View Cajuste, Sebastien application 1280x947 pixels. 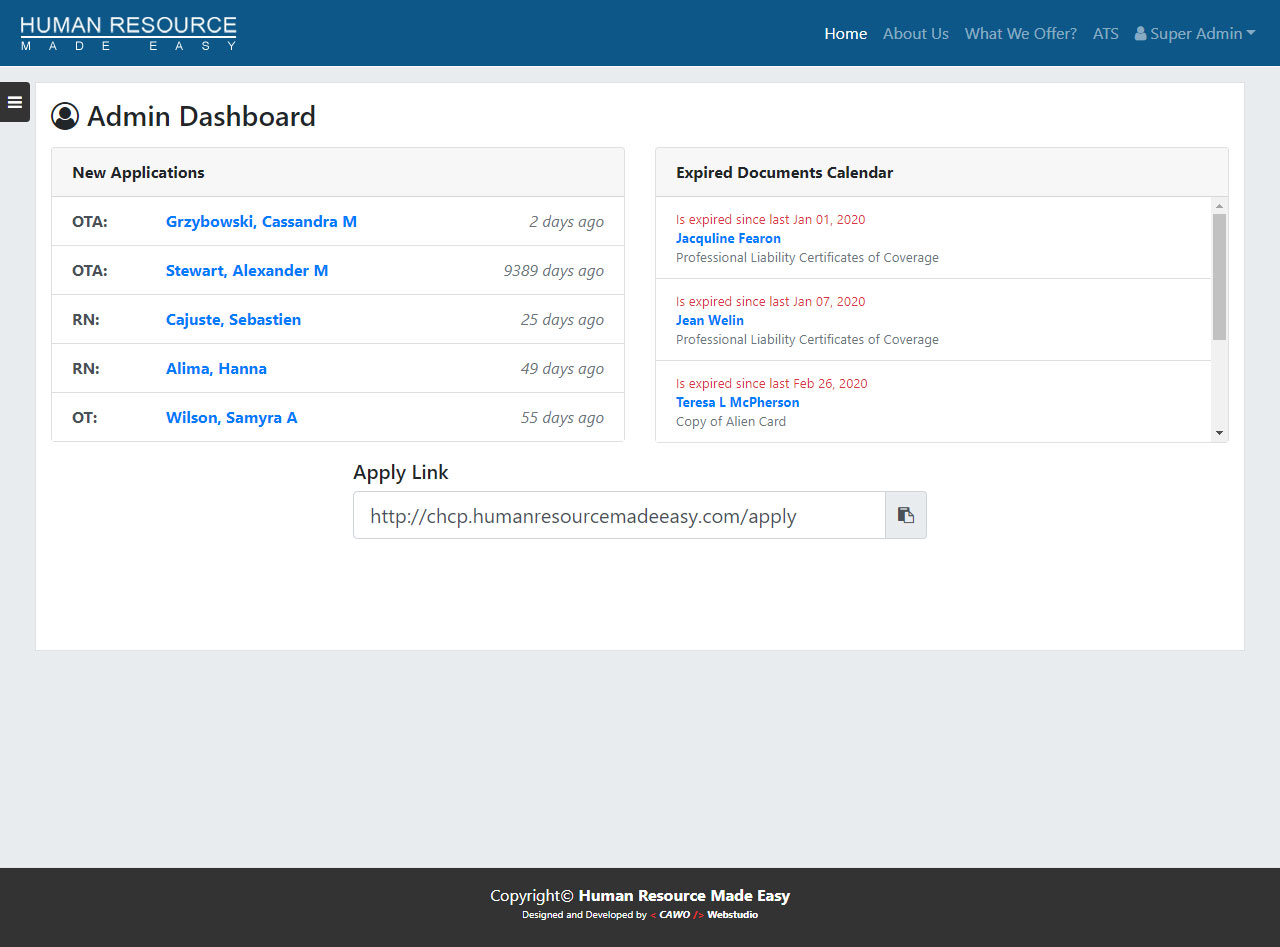click(233, 320)
